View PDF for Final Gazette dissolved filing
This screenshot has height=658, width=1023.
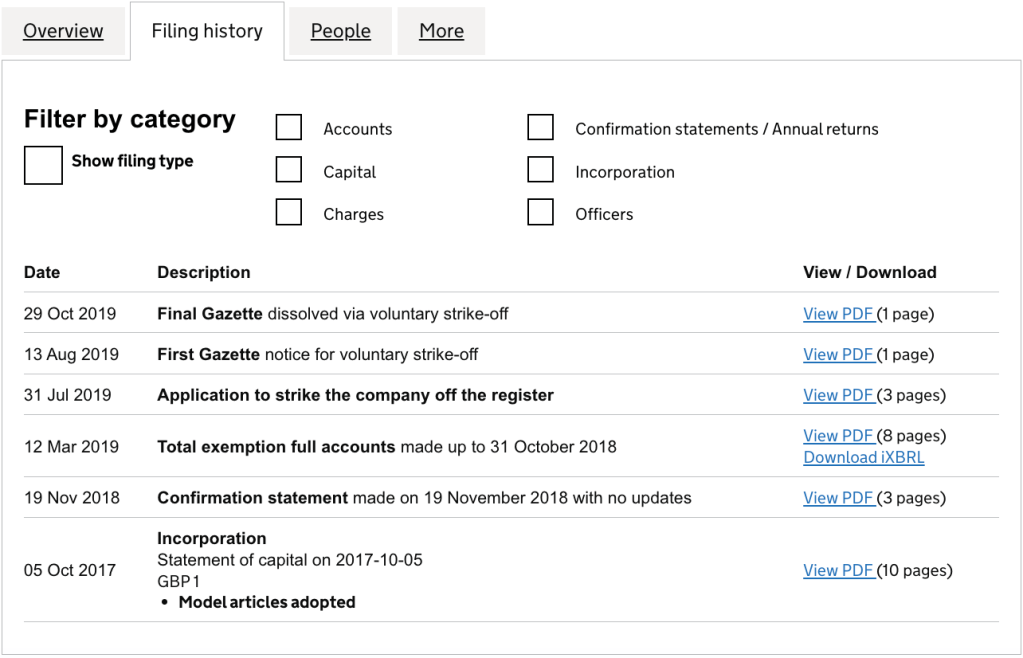click(x=838, y=314)
